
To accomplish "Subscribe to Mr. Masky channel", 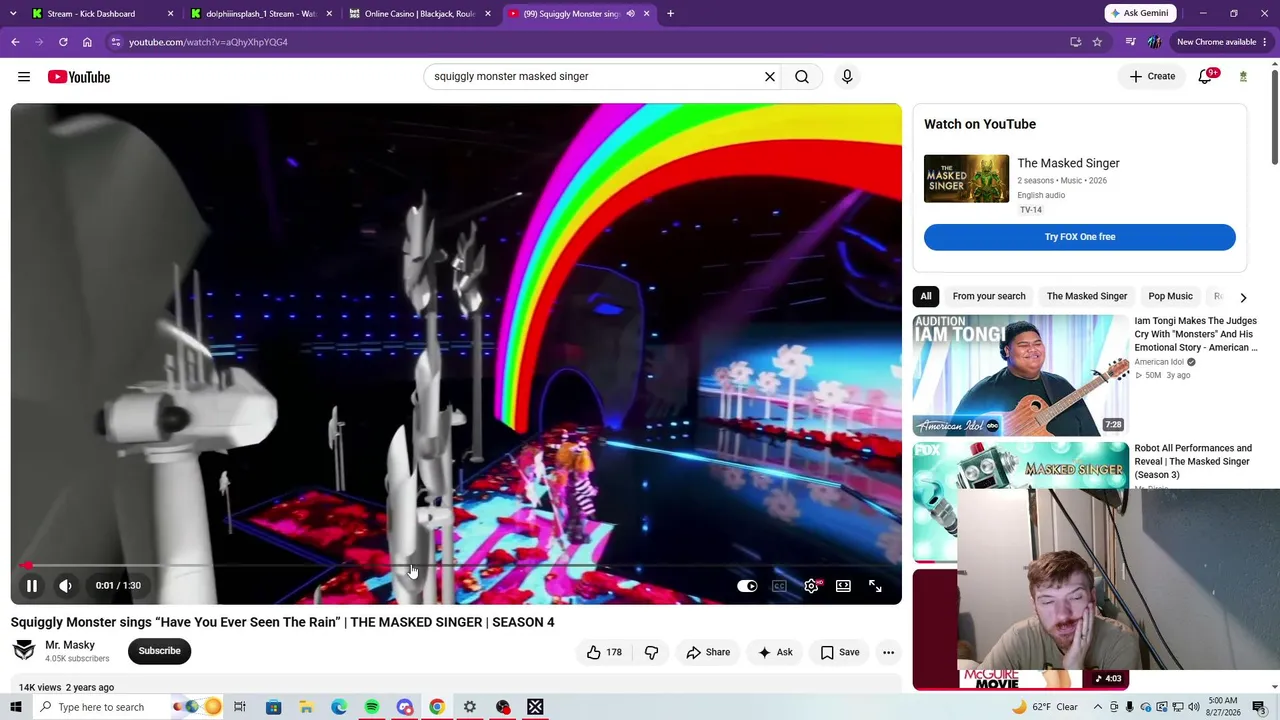I will (x=159, y=651).
